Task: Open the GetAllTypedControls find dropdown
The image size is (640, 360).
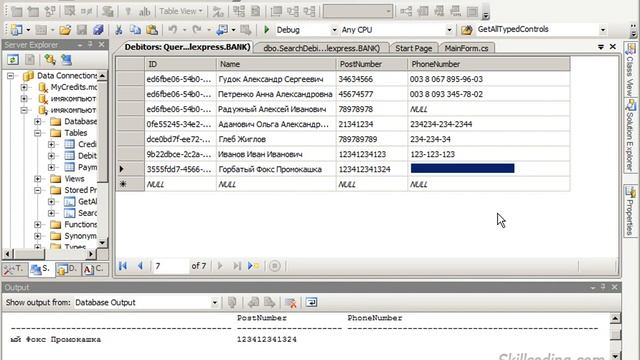Action: click(603, 30)
